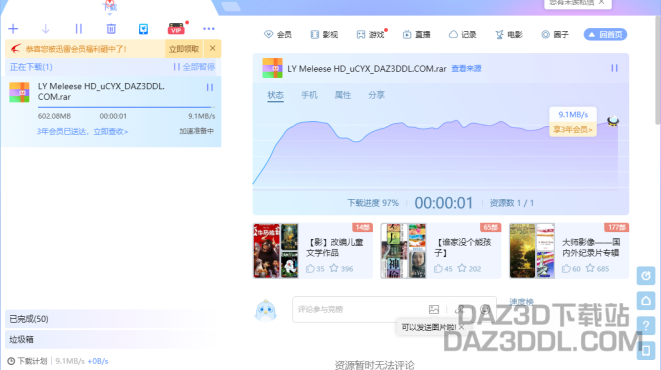Open the 会员 navigation item

[278, 35]
